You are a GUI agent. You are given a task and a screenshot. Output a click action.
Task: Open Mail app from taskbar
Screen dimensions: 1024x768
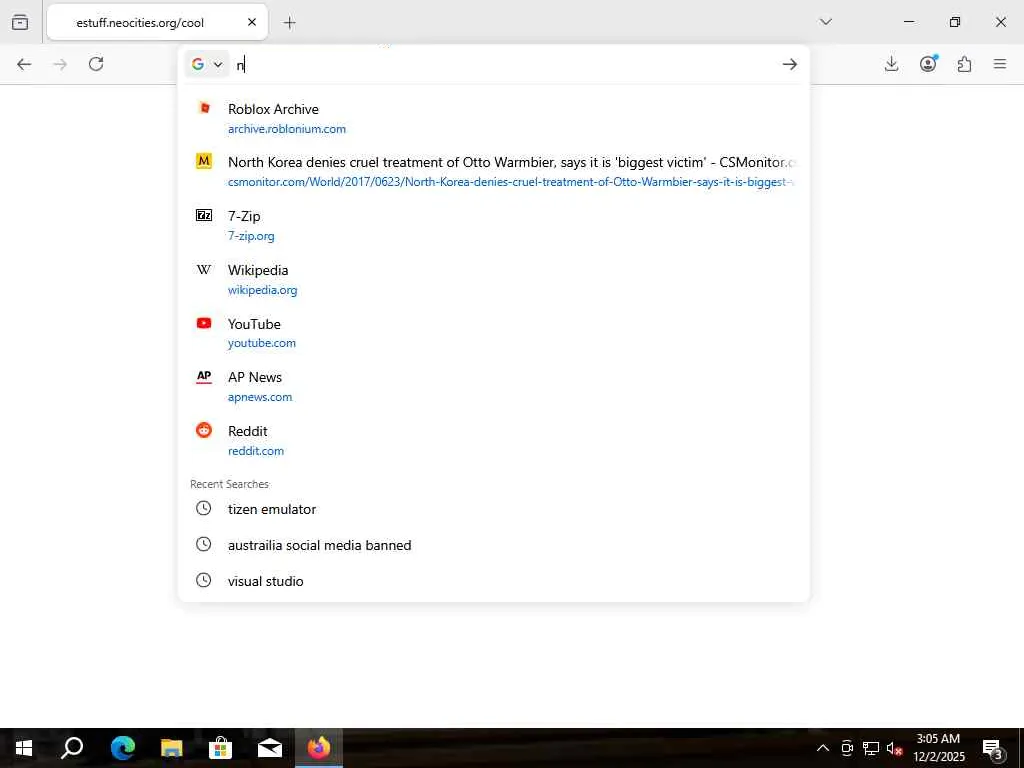tap(270, 748)
